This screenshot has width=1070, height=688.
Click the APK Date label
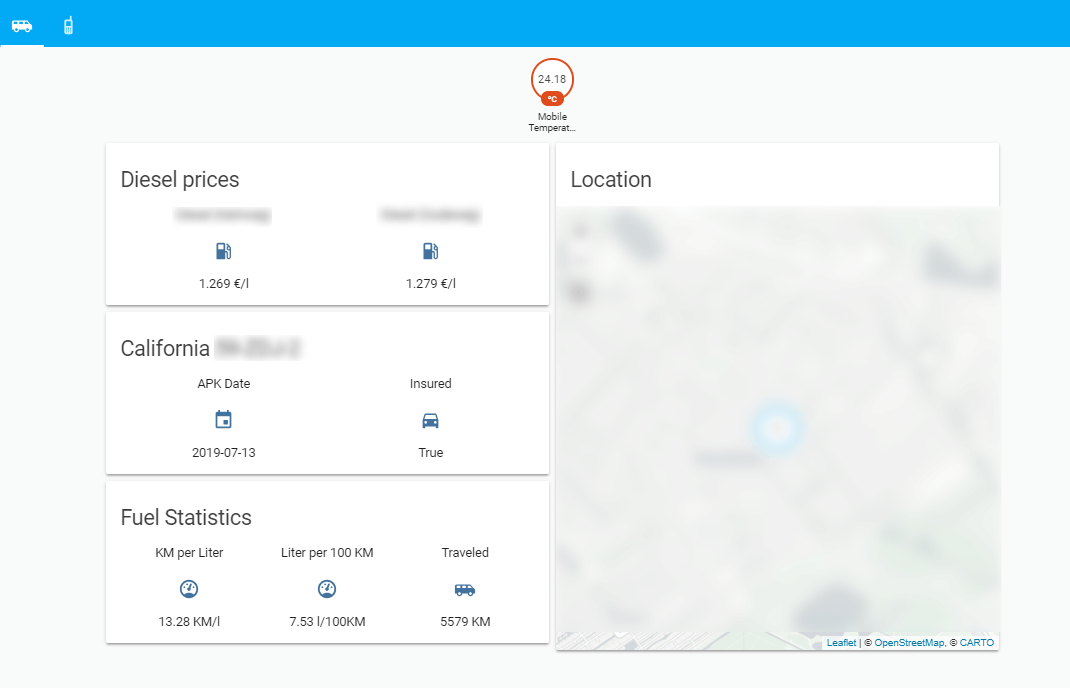(x=224, y=384)
